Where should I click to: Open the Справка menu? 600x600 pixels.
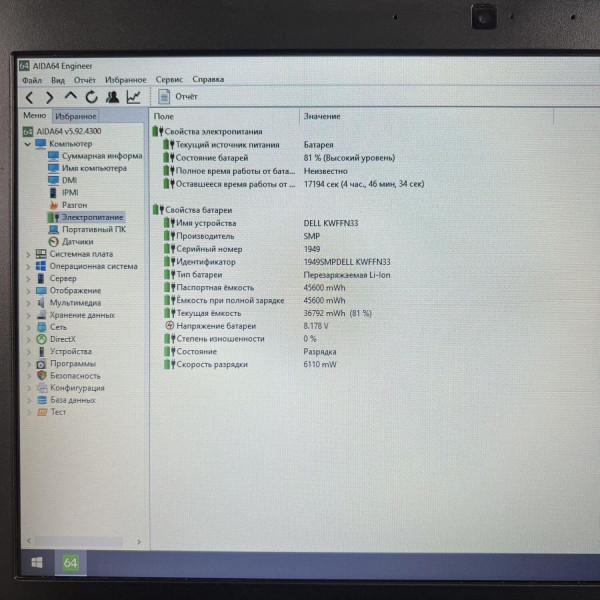pos(208,79)
